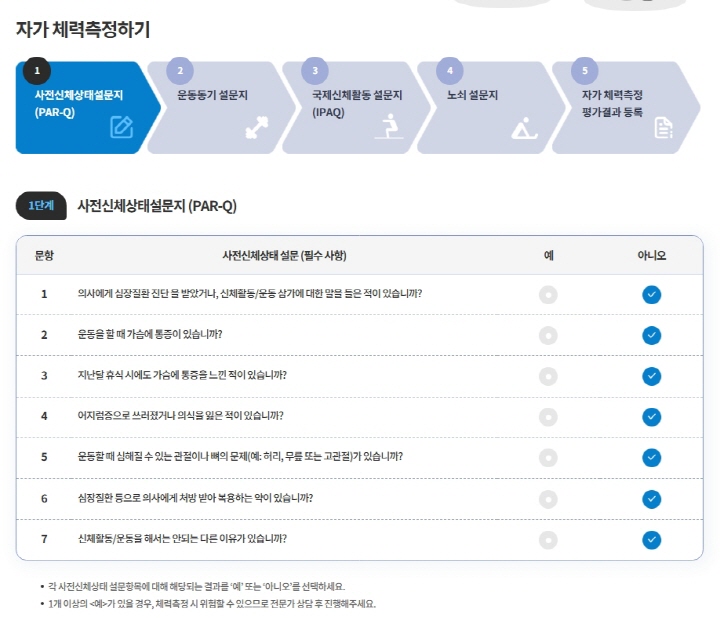Click the squatting person icon in IPAQ step

pos(389,126)
